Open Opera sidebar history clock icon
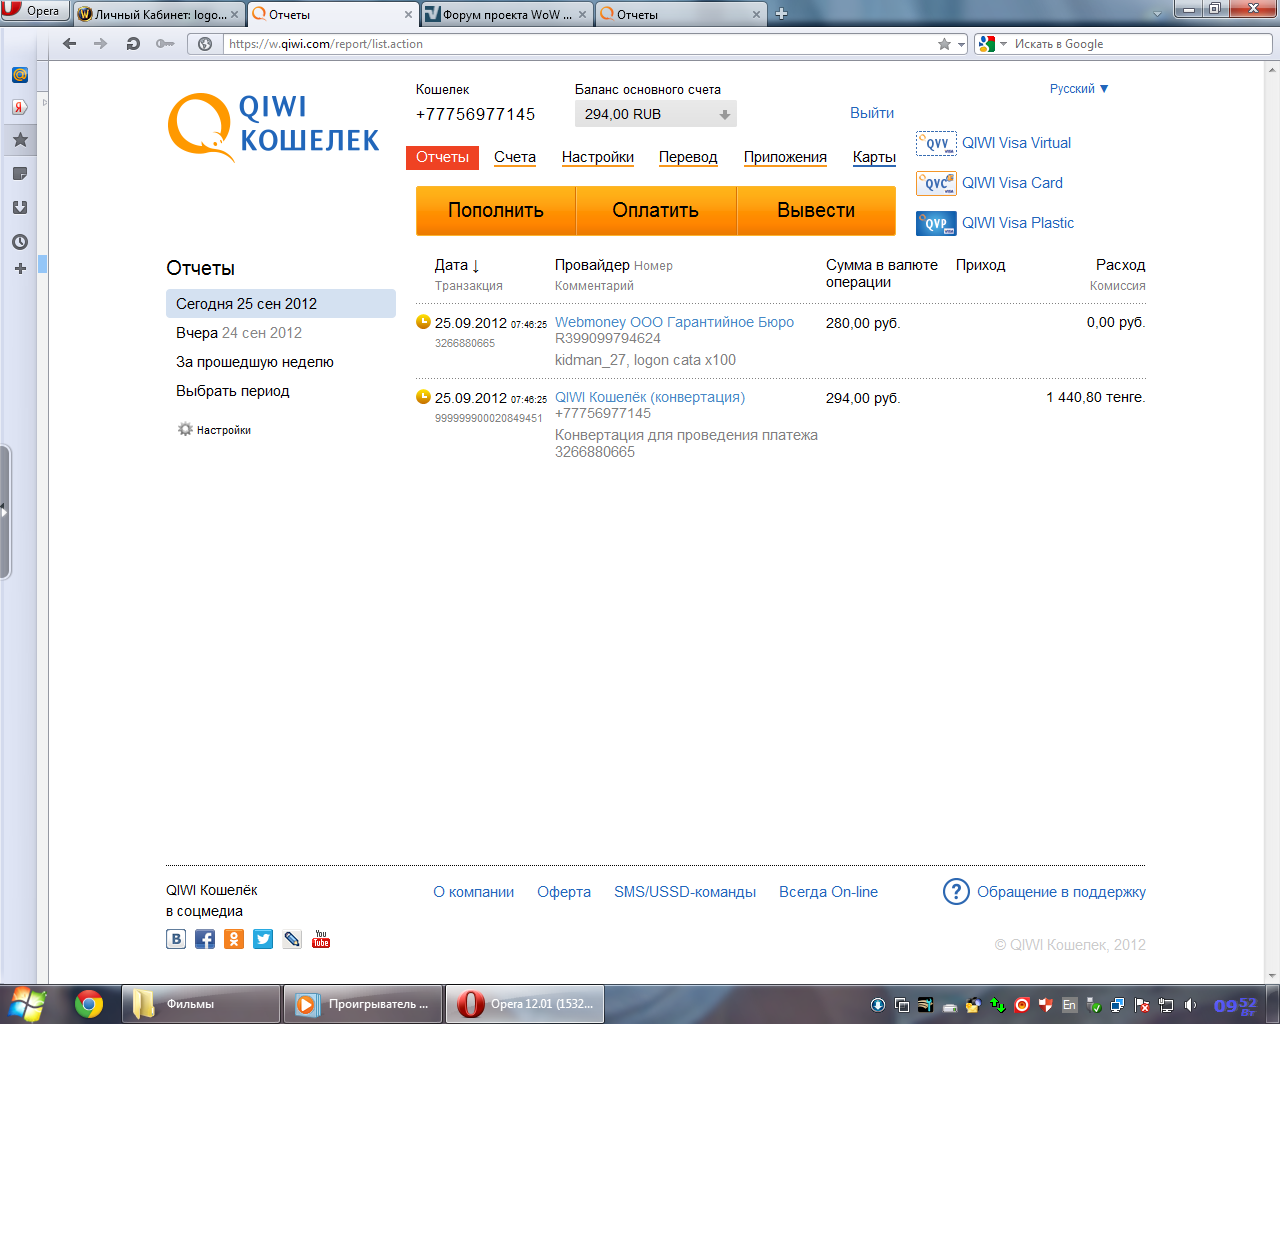Screen dimensions: 1280x1244 click(20, 242)
